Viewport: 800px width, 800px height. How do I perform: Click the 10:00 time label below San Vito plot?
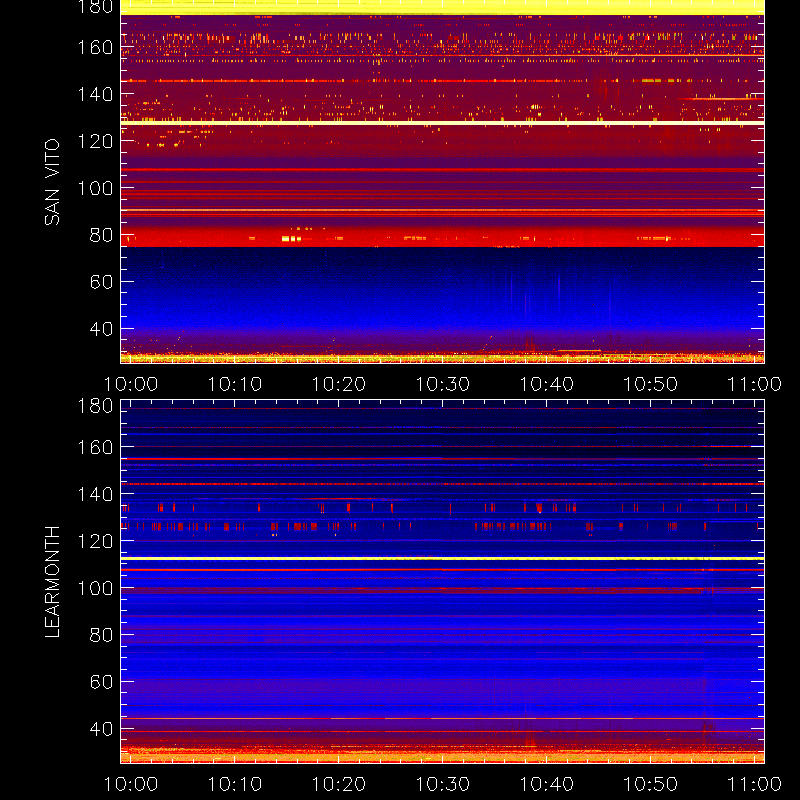coord(131,384)
